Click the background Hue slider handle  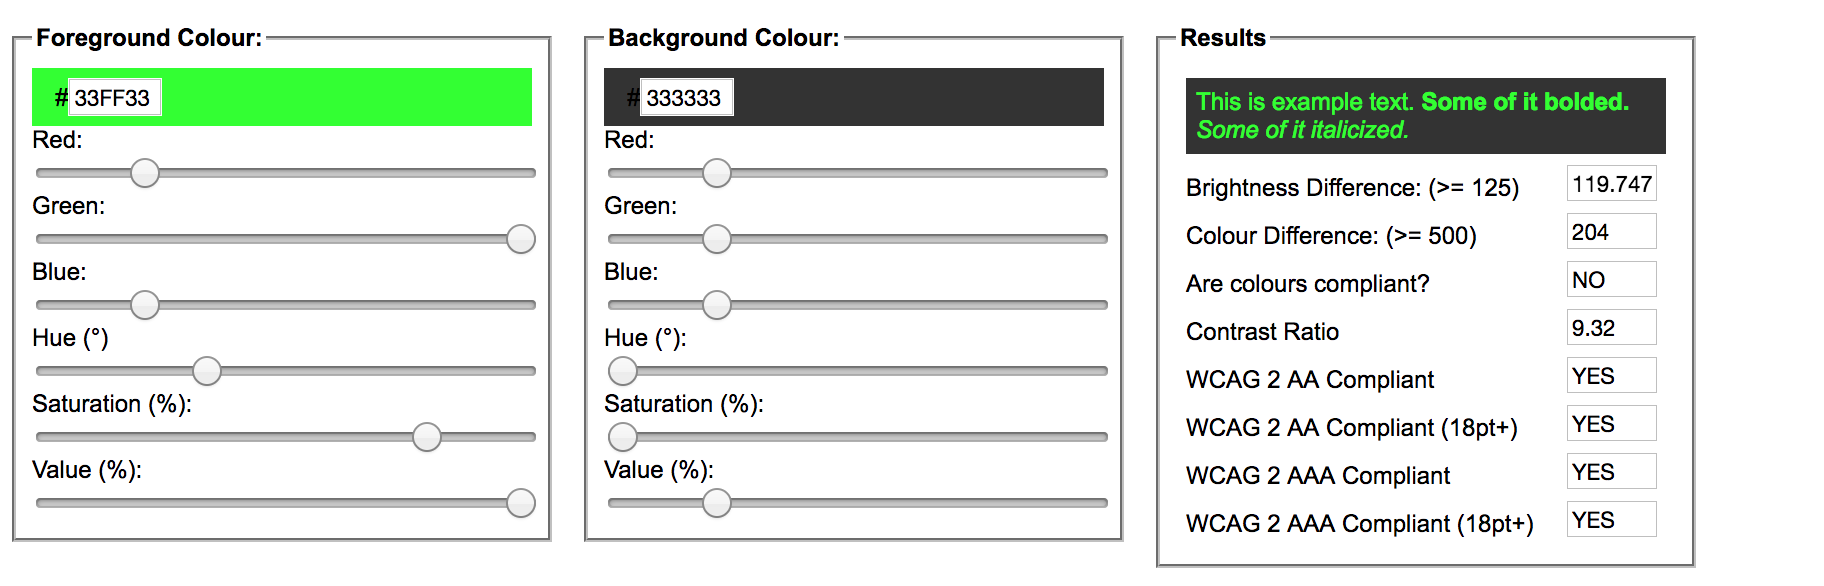pyautogui.click(x=623, y=371)
